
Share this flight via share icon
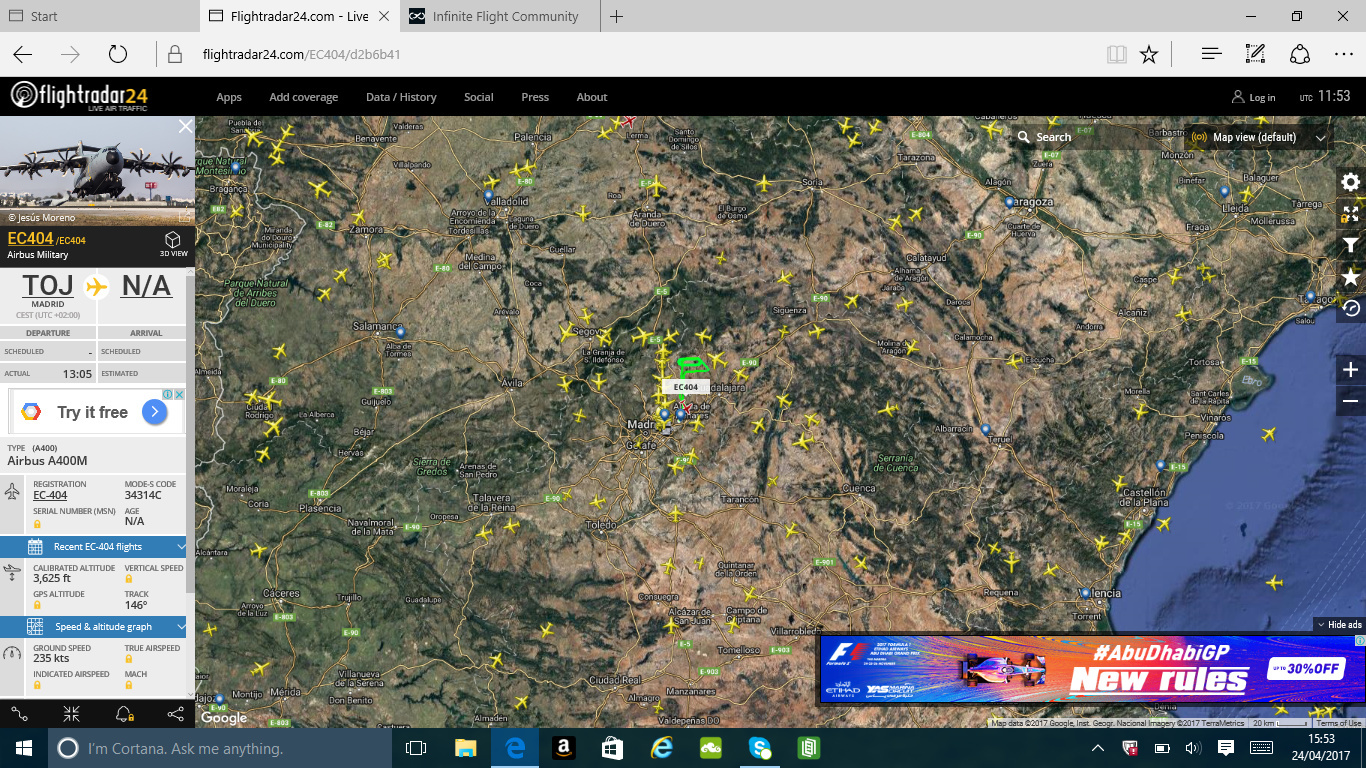176,713
